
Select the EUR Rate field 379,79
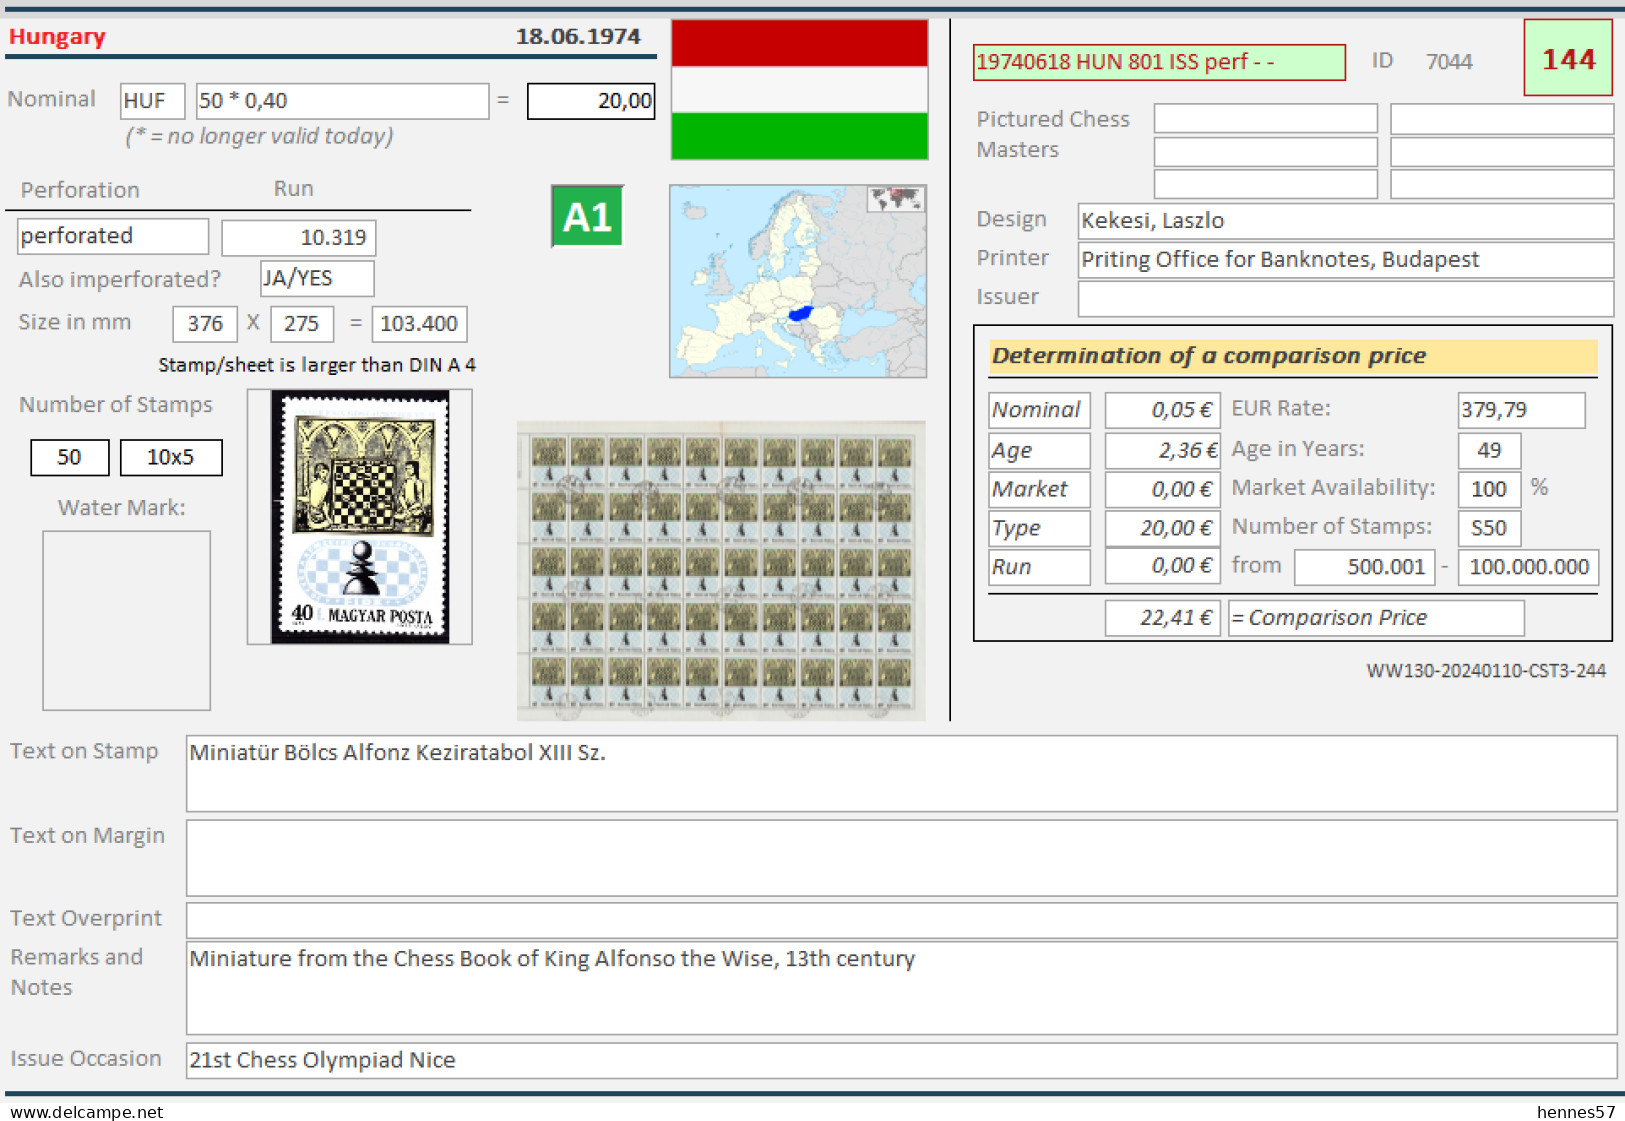(x=1521, y=410)
